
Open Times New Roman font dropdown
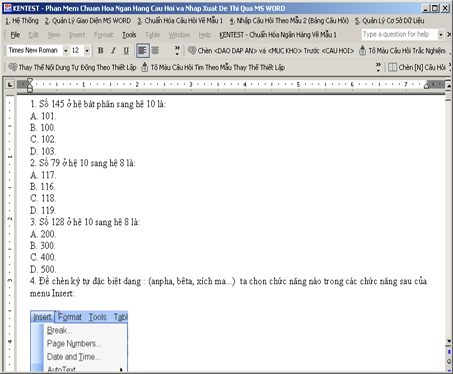point(66,51)
